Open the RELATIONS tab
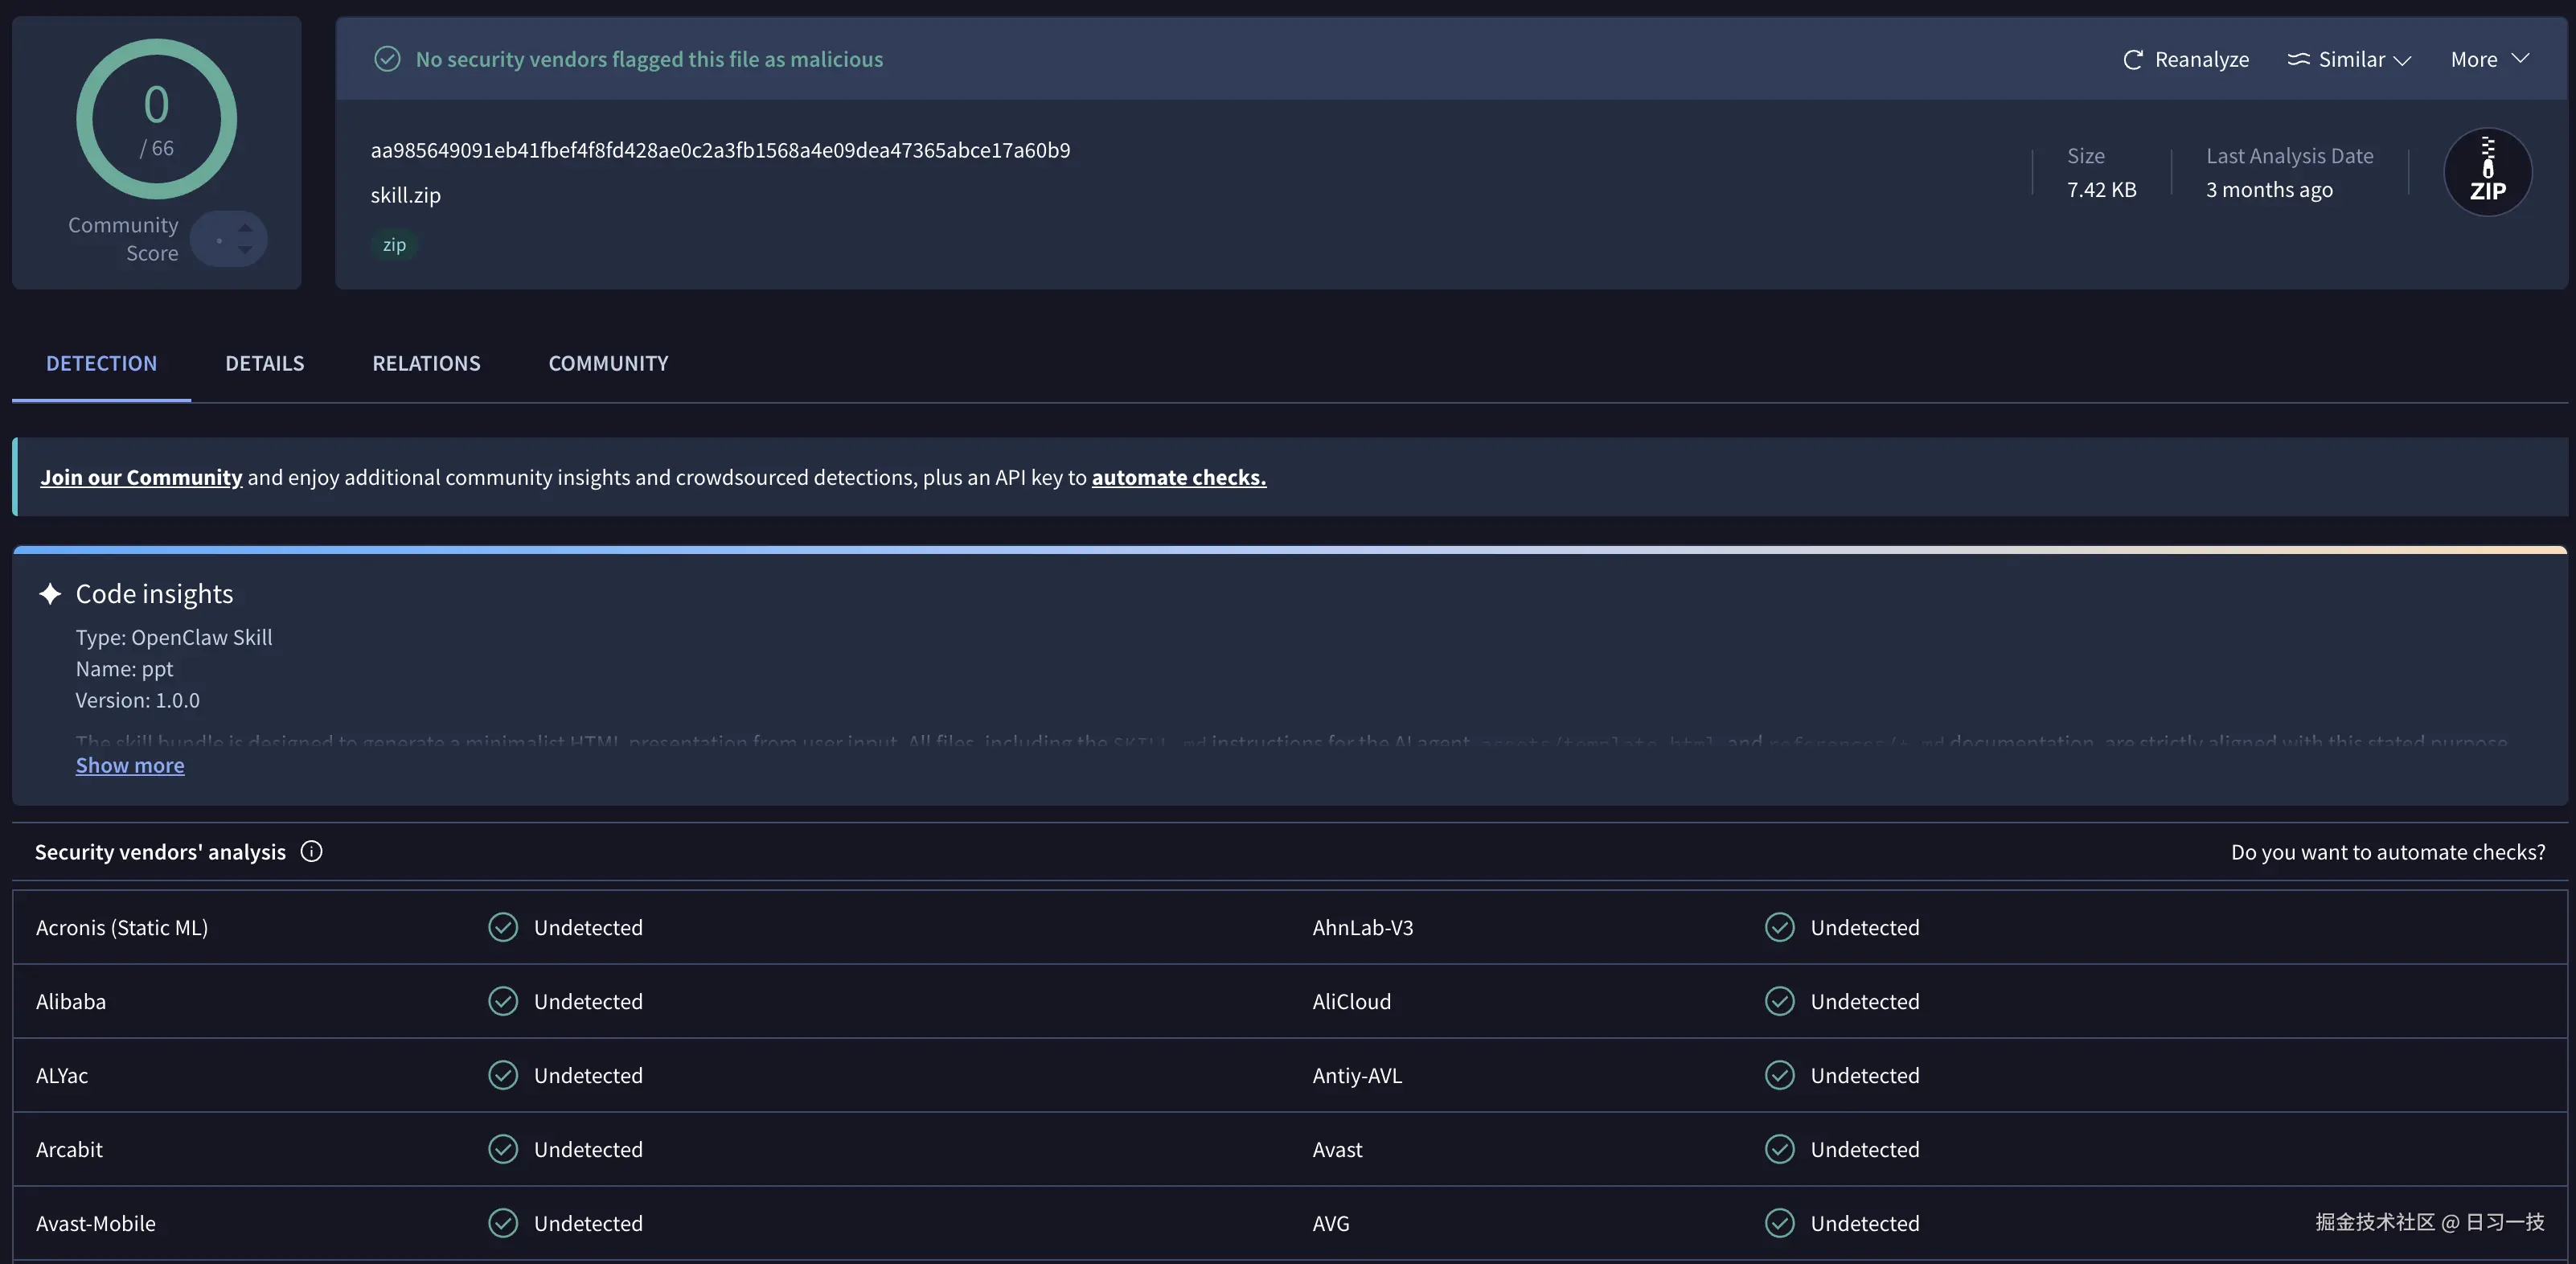 tap(426, 363)
